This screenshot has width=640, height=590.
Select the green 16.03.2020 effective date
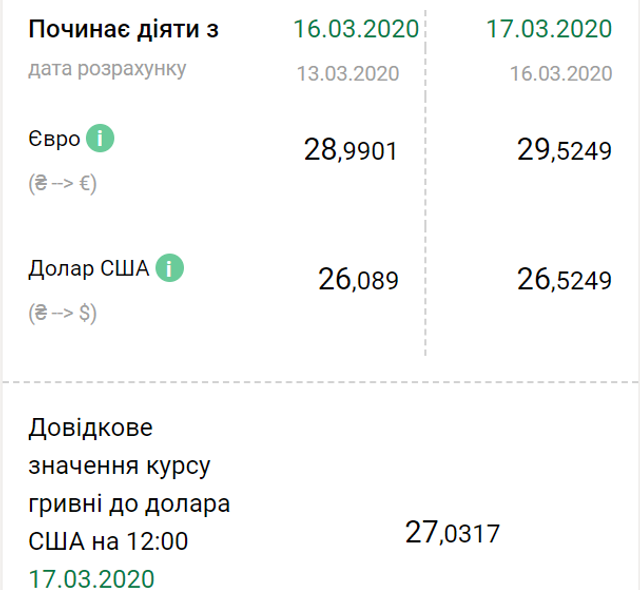click(x=356, y=28)
